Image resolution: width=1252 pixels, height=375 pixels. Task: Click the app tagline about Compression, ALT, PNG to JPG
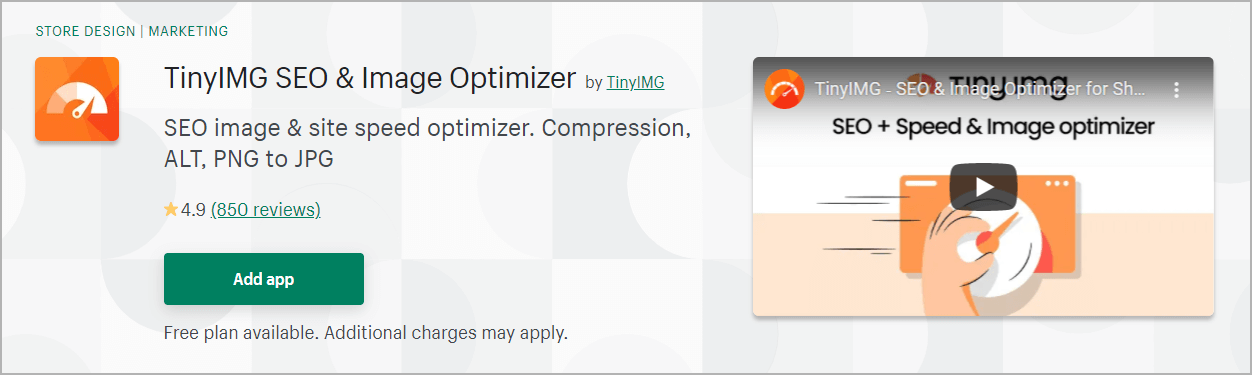[x=427, y=144]
